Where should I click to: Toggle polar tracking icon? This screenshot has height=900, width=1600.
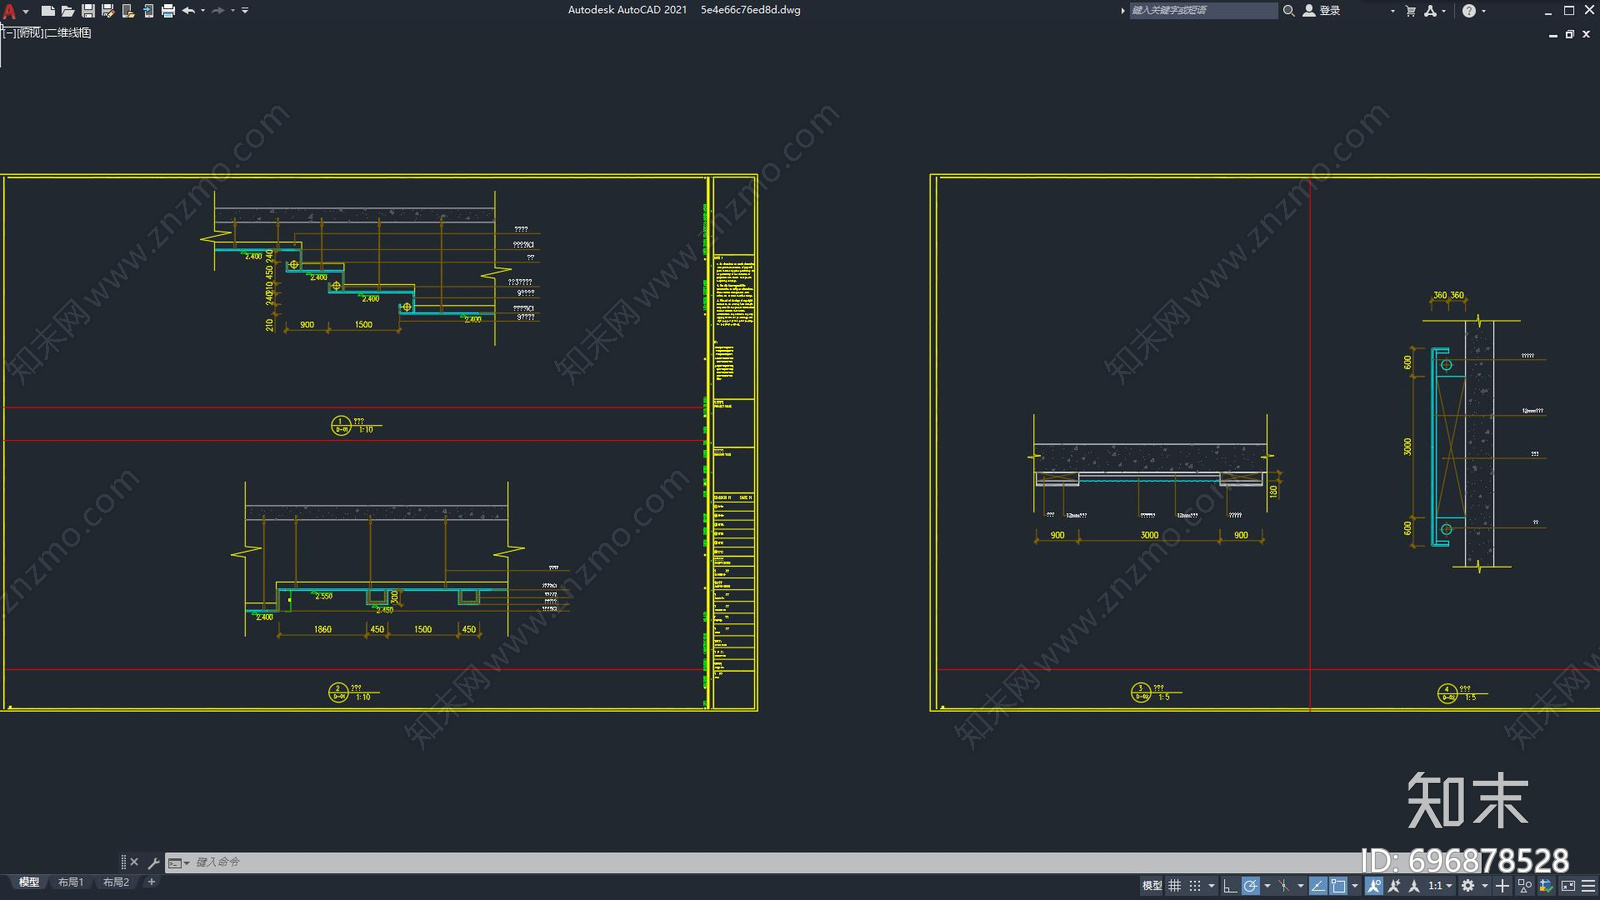tap(1251, 886)
